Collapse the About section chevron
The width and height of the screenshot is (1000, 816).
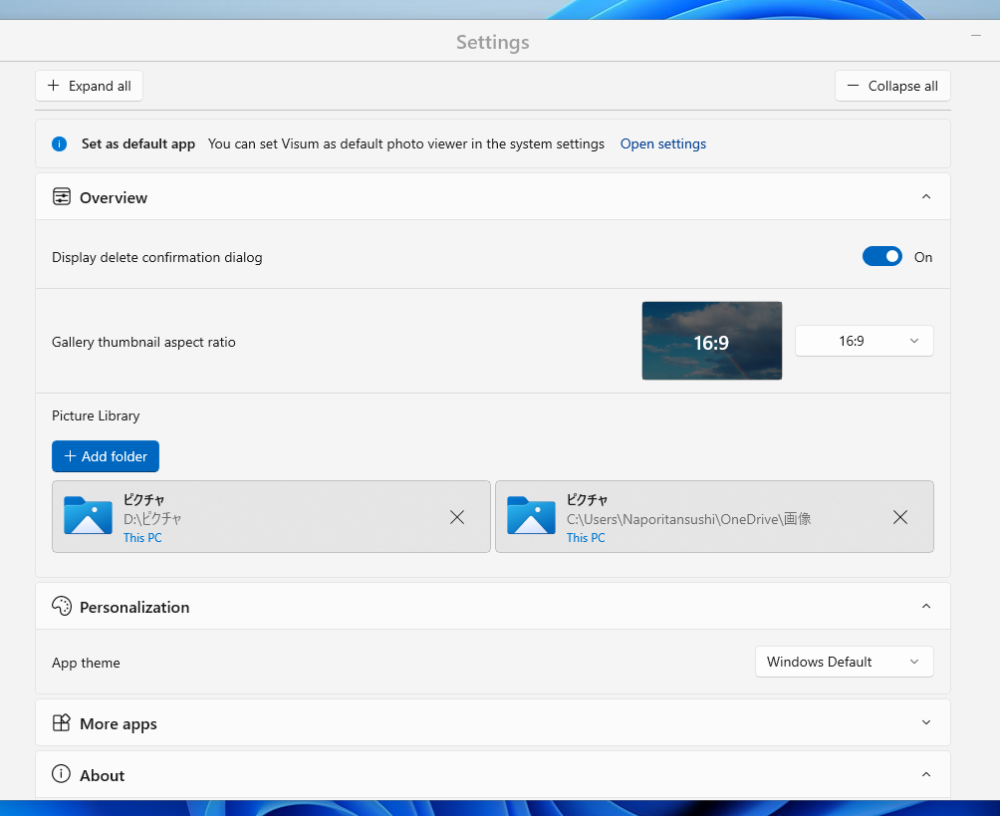pos(926,775)
